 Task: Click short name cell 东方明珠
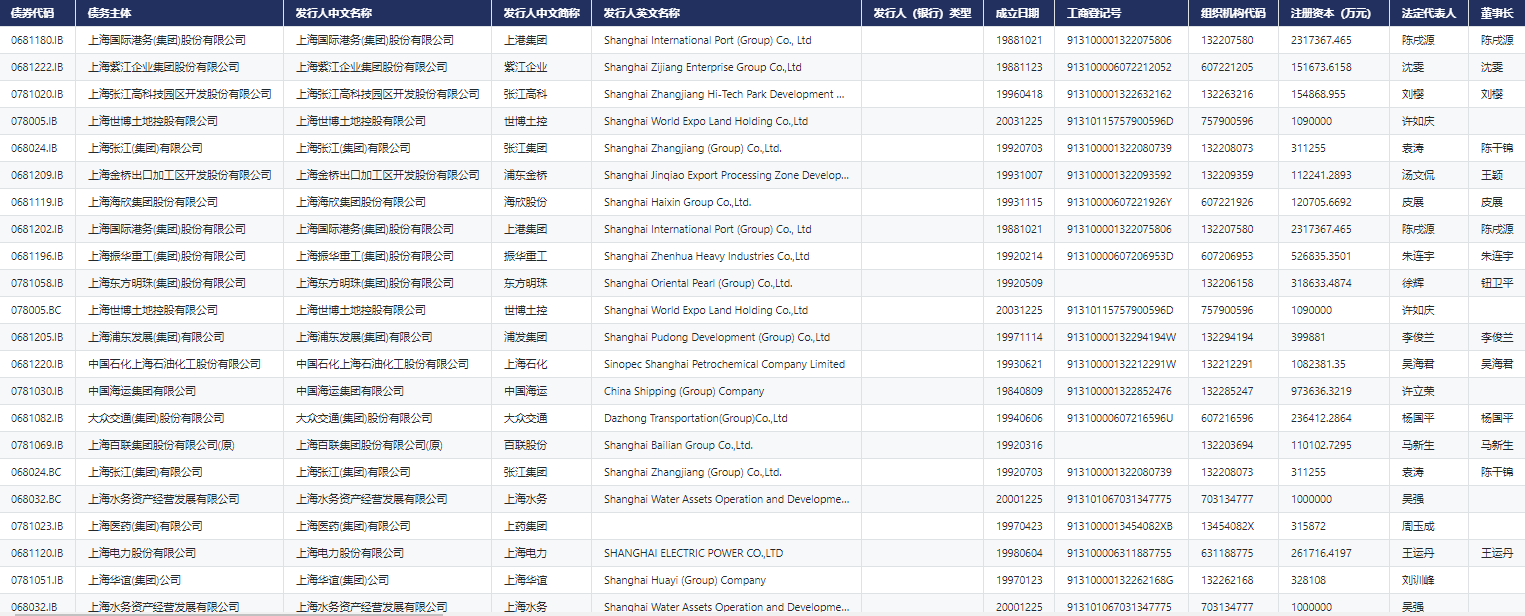(541, 283)
